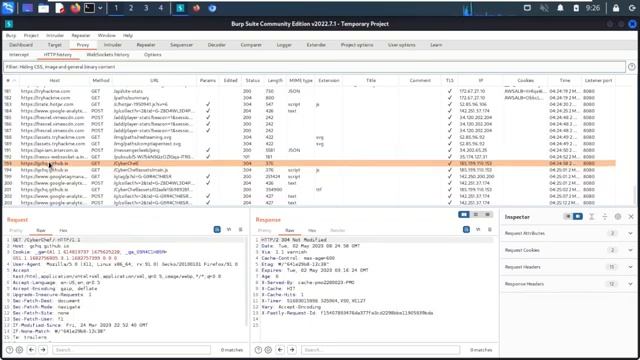The image size is (640, 360).
Task: Open the Project options tab
Action: pos(357,45)
